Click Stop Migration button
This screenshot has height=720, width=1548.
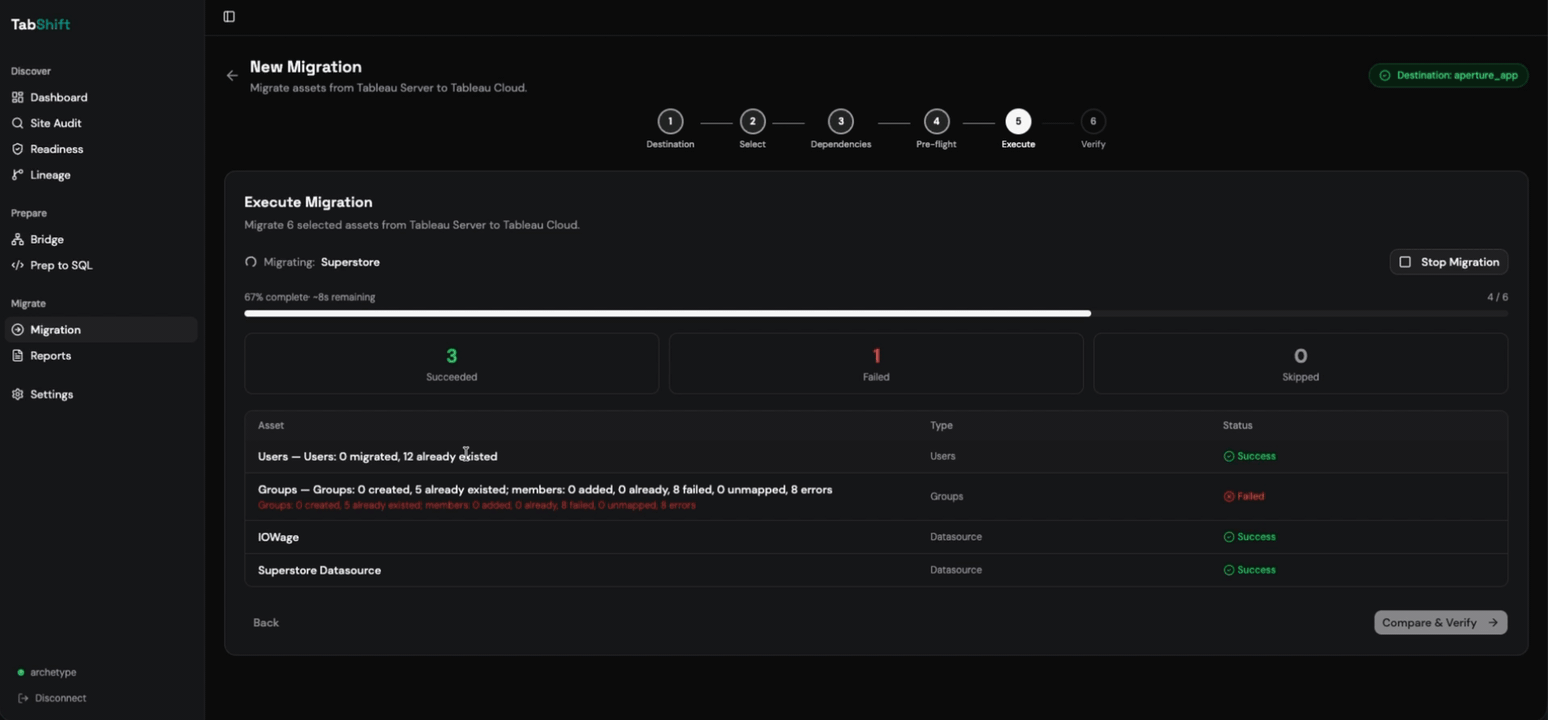tap(1449, 262)
